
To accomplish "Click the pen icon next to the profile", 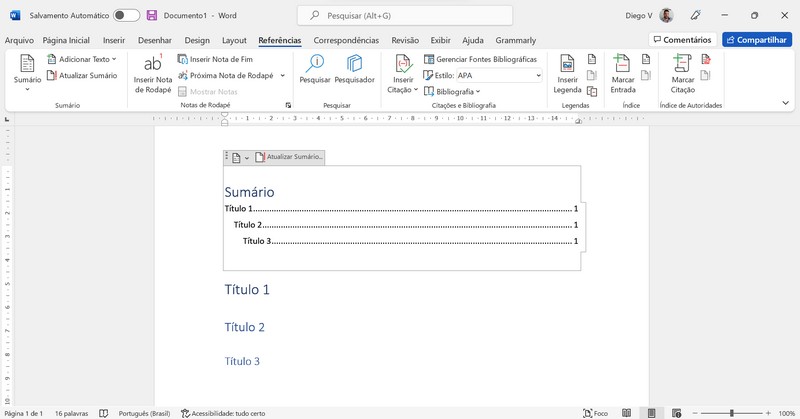I will point(695,16).
